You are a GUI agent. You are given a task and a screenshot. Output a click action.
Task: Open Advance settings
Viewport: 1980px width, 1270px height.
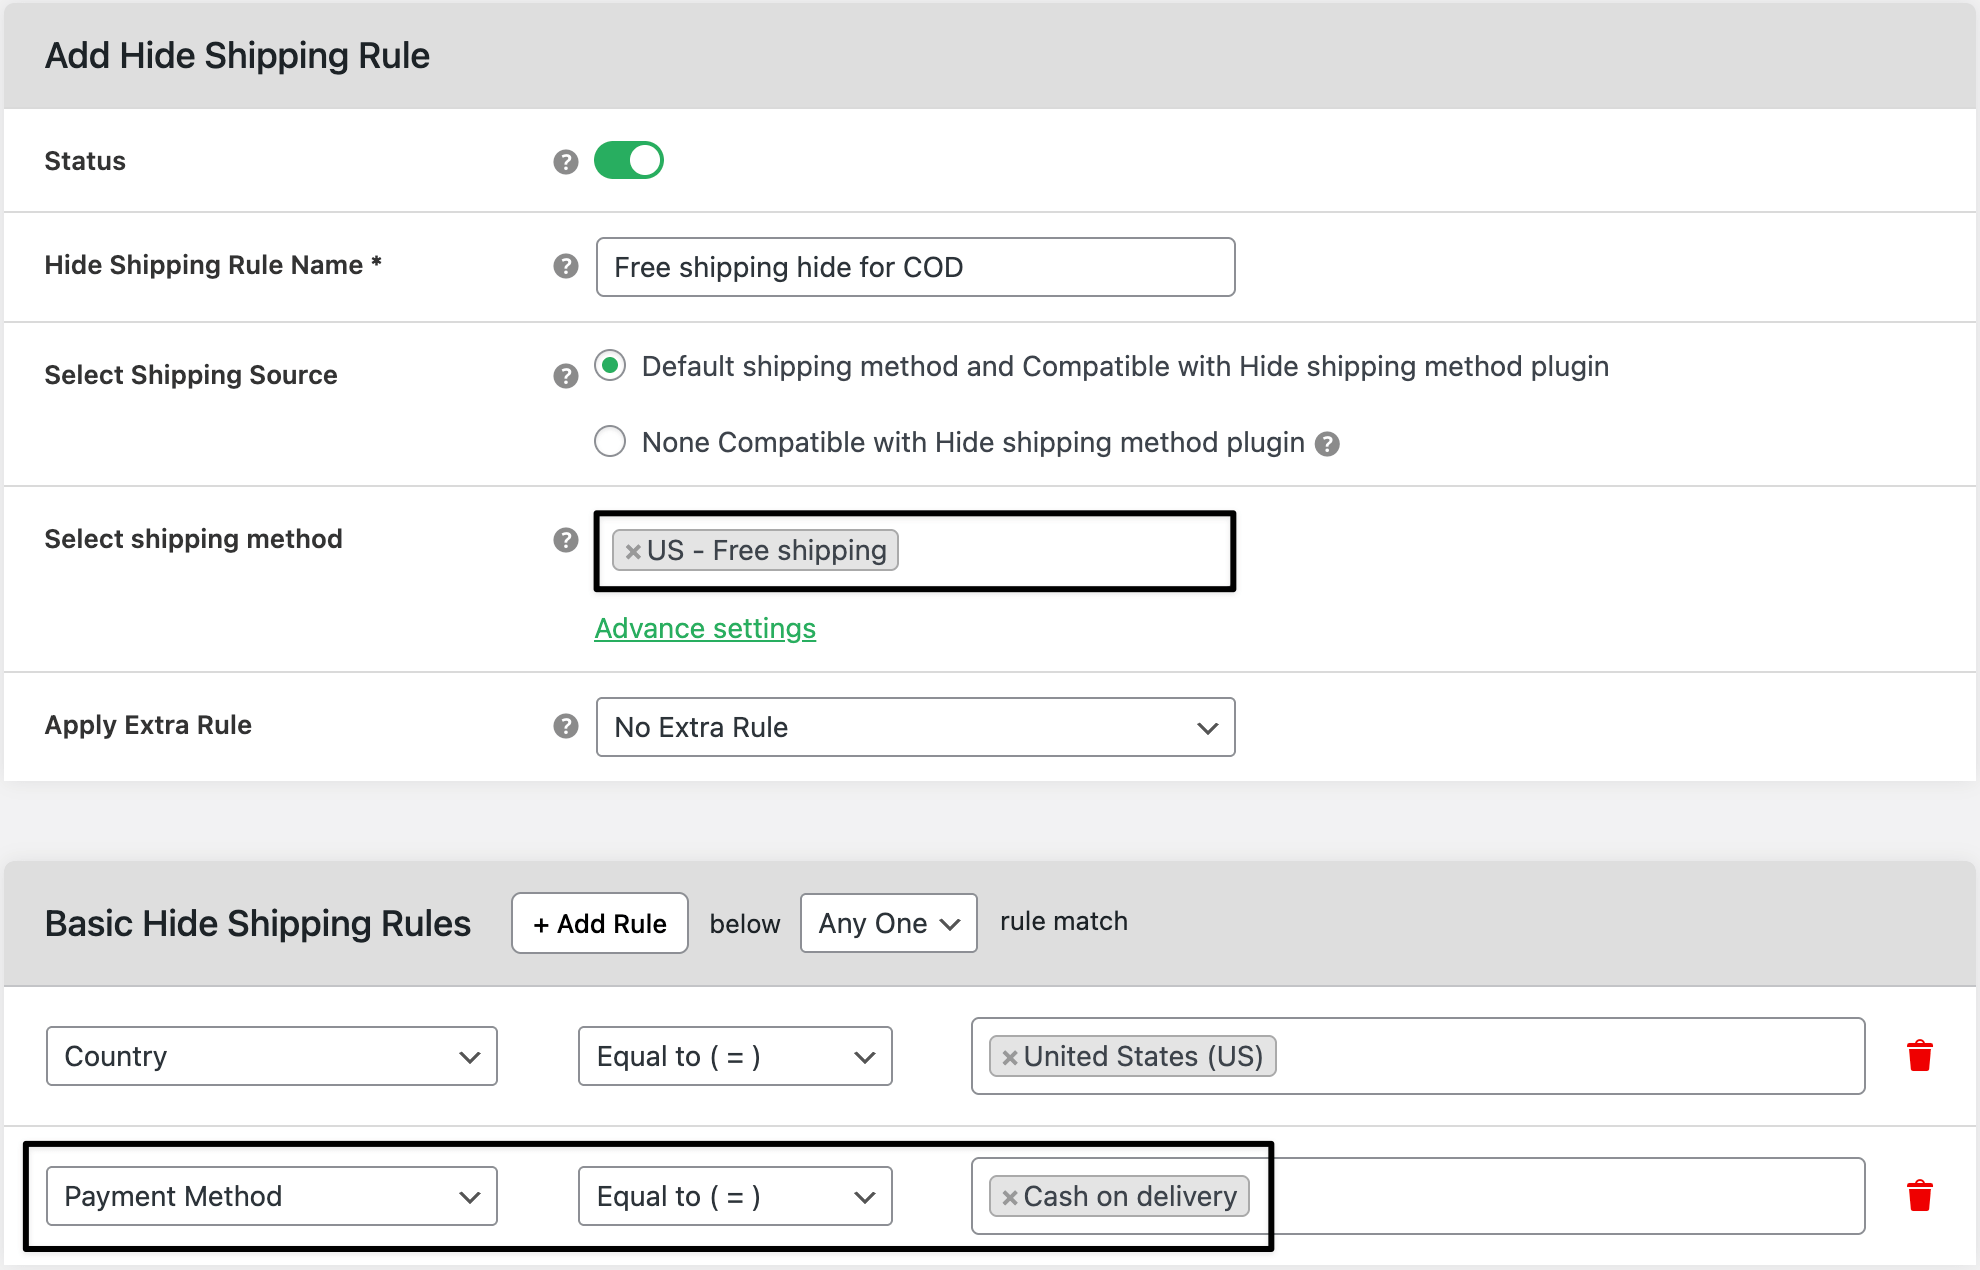705,629
